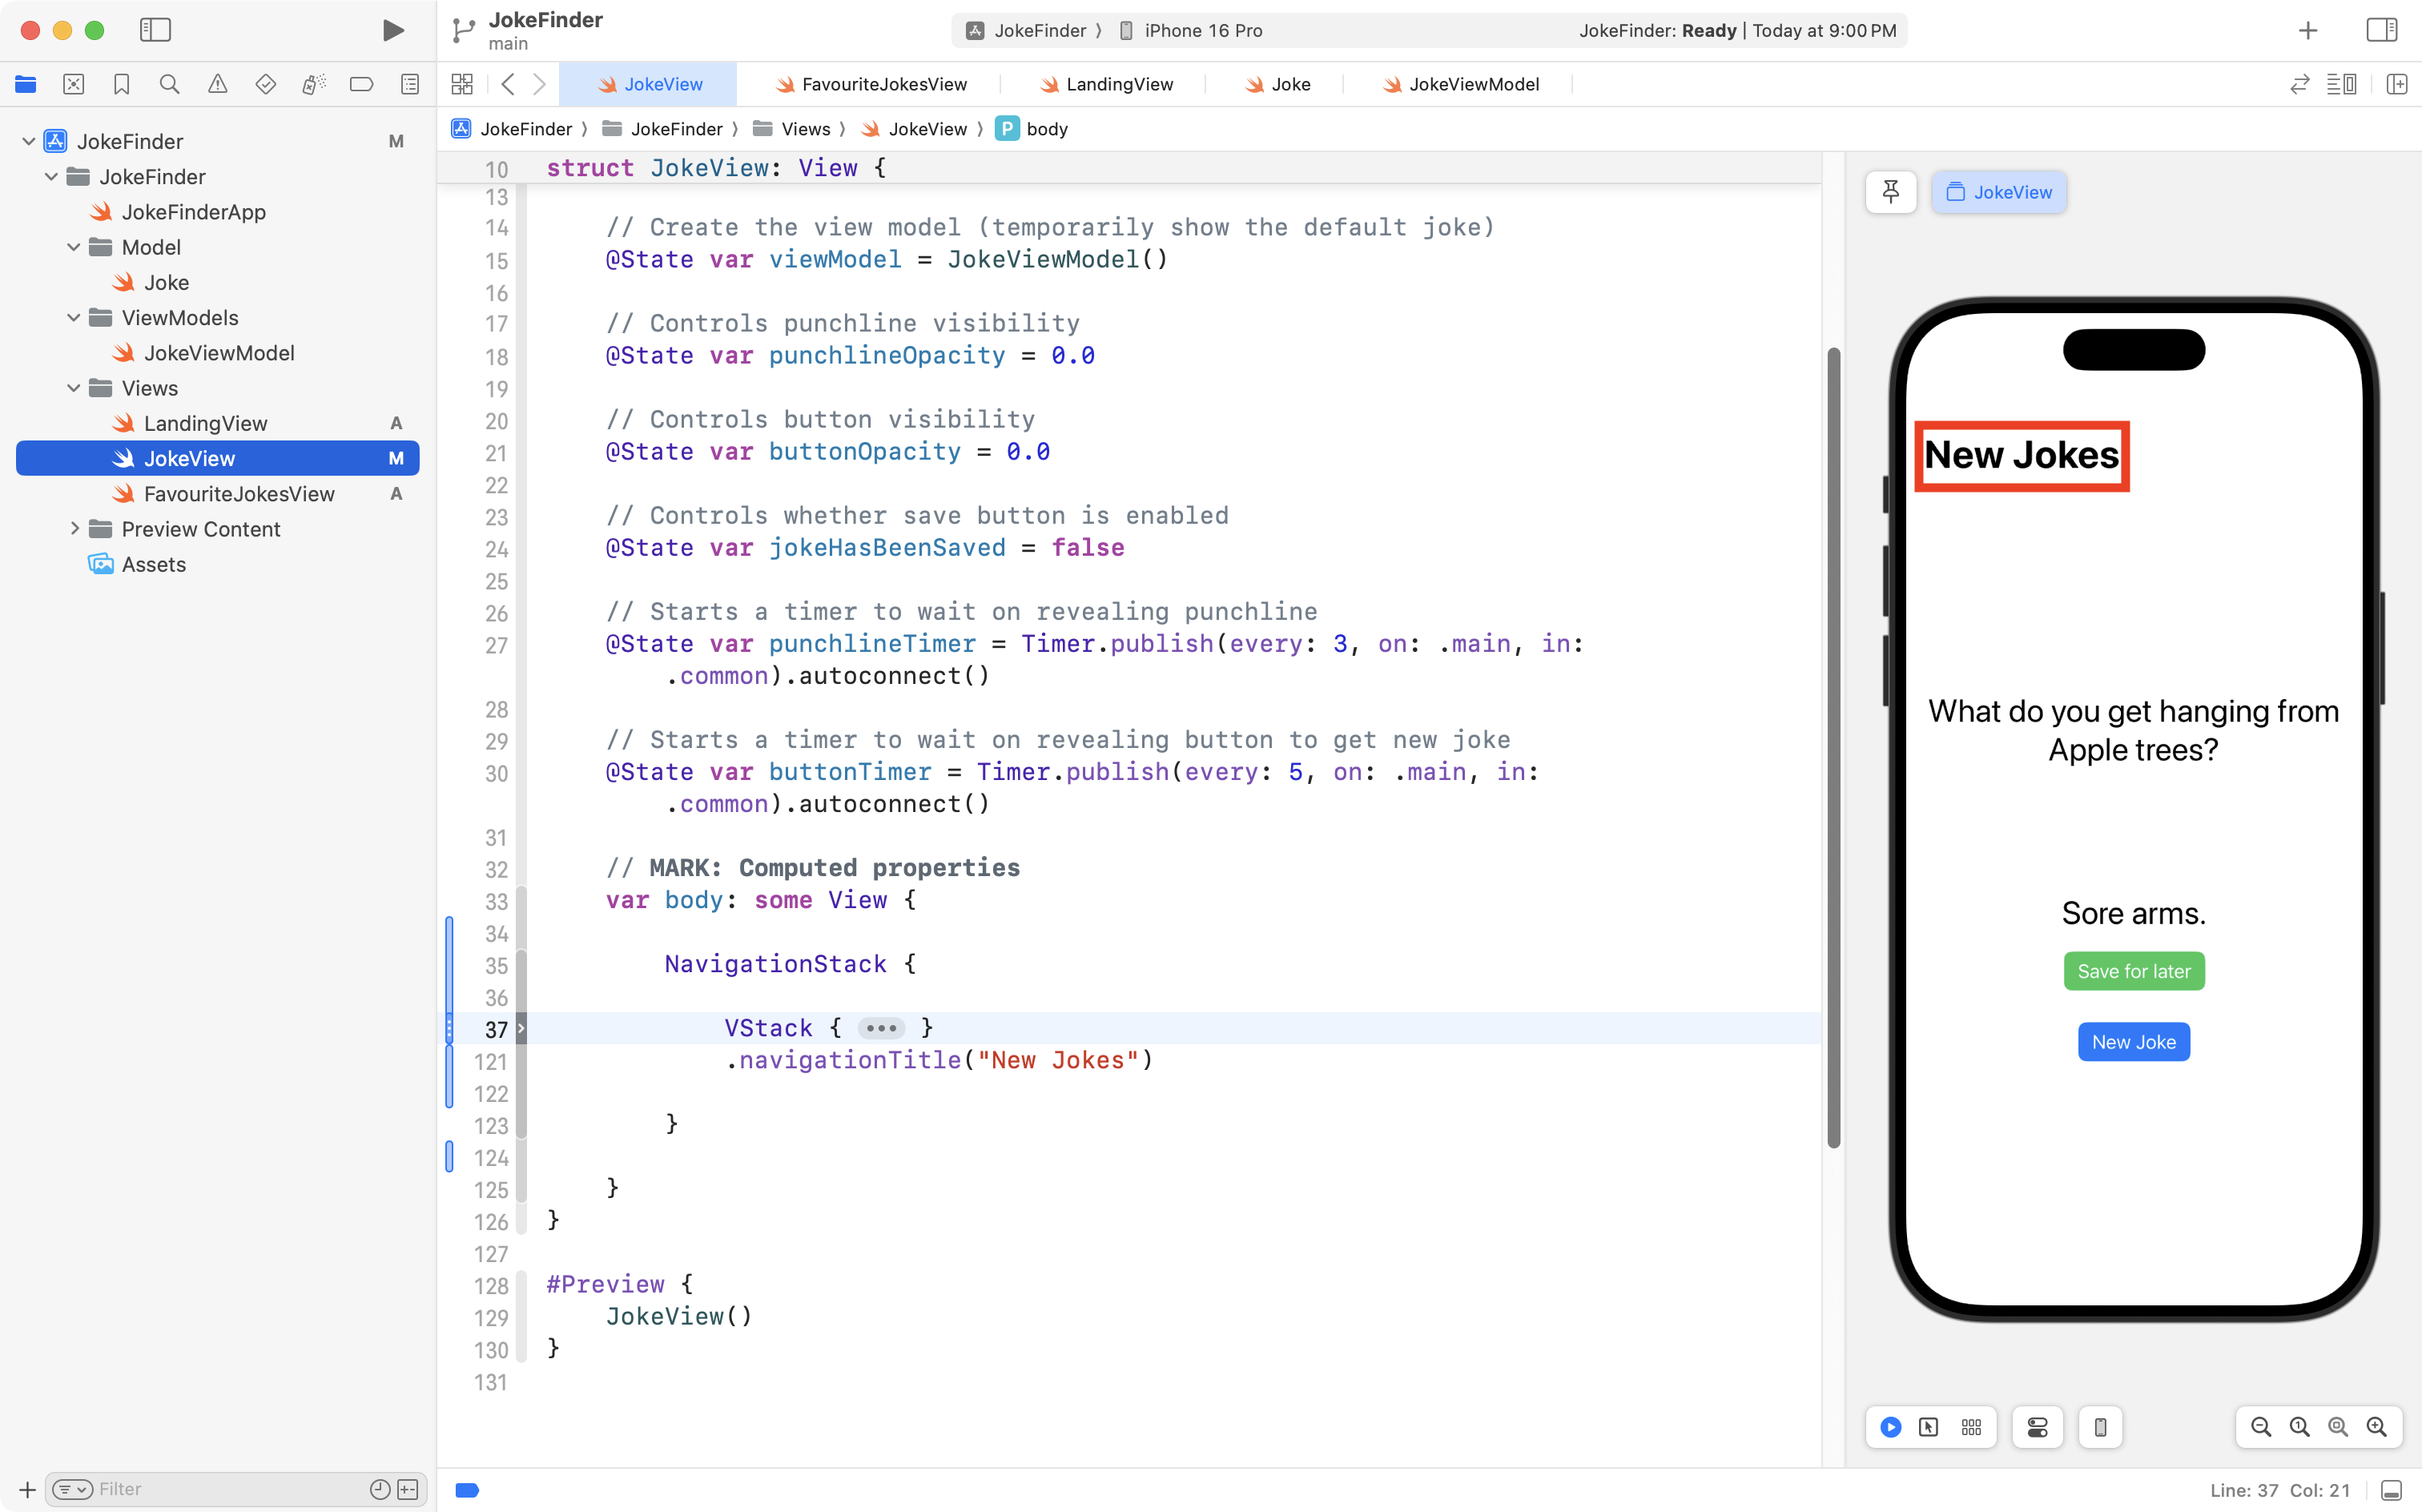2422x1512 pixels.
Task: Open the Bookmark navigator icon
Action: (x=121, y=84)
